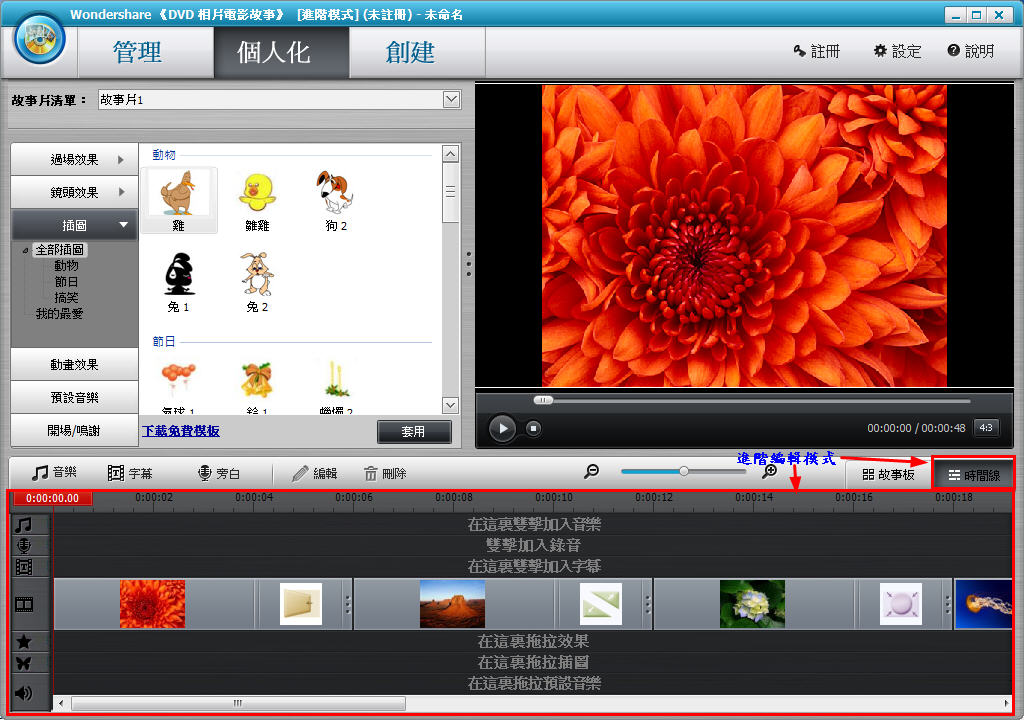
Task: Click the music track note icon
Action: [24, 524]
